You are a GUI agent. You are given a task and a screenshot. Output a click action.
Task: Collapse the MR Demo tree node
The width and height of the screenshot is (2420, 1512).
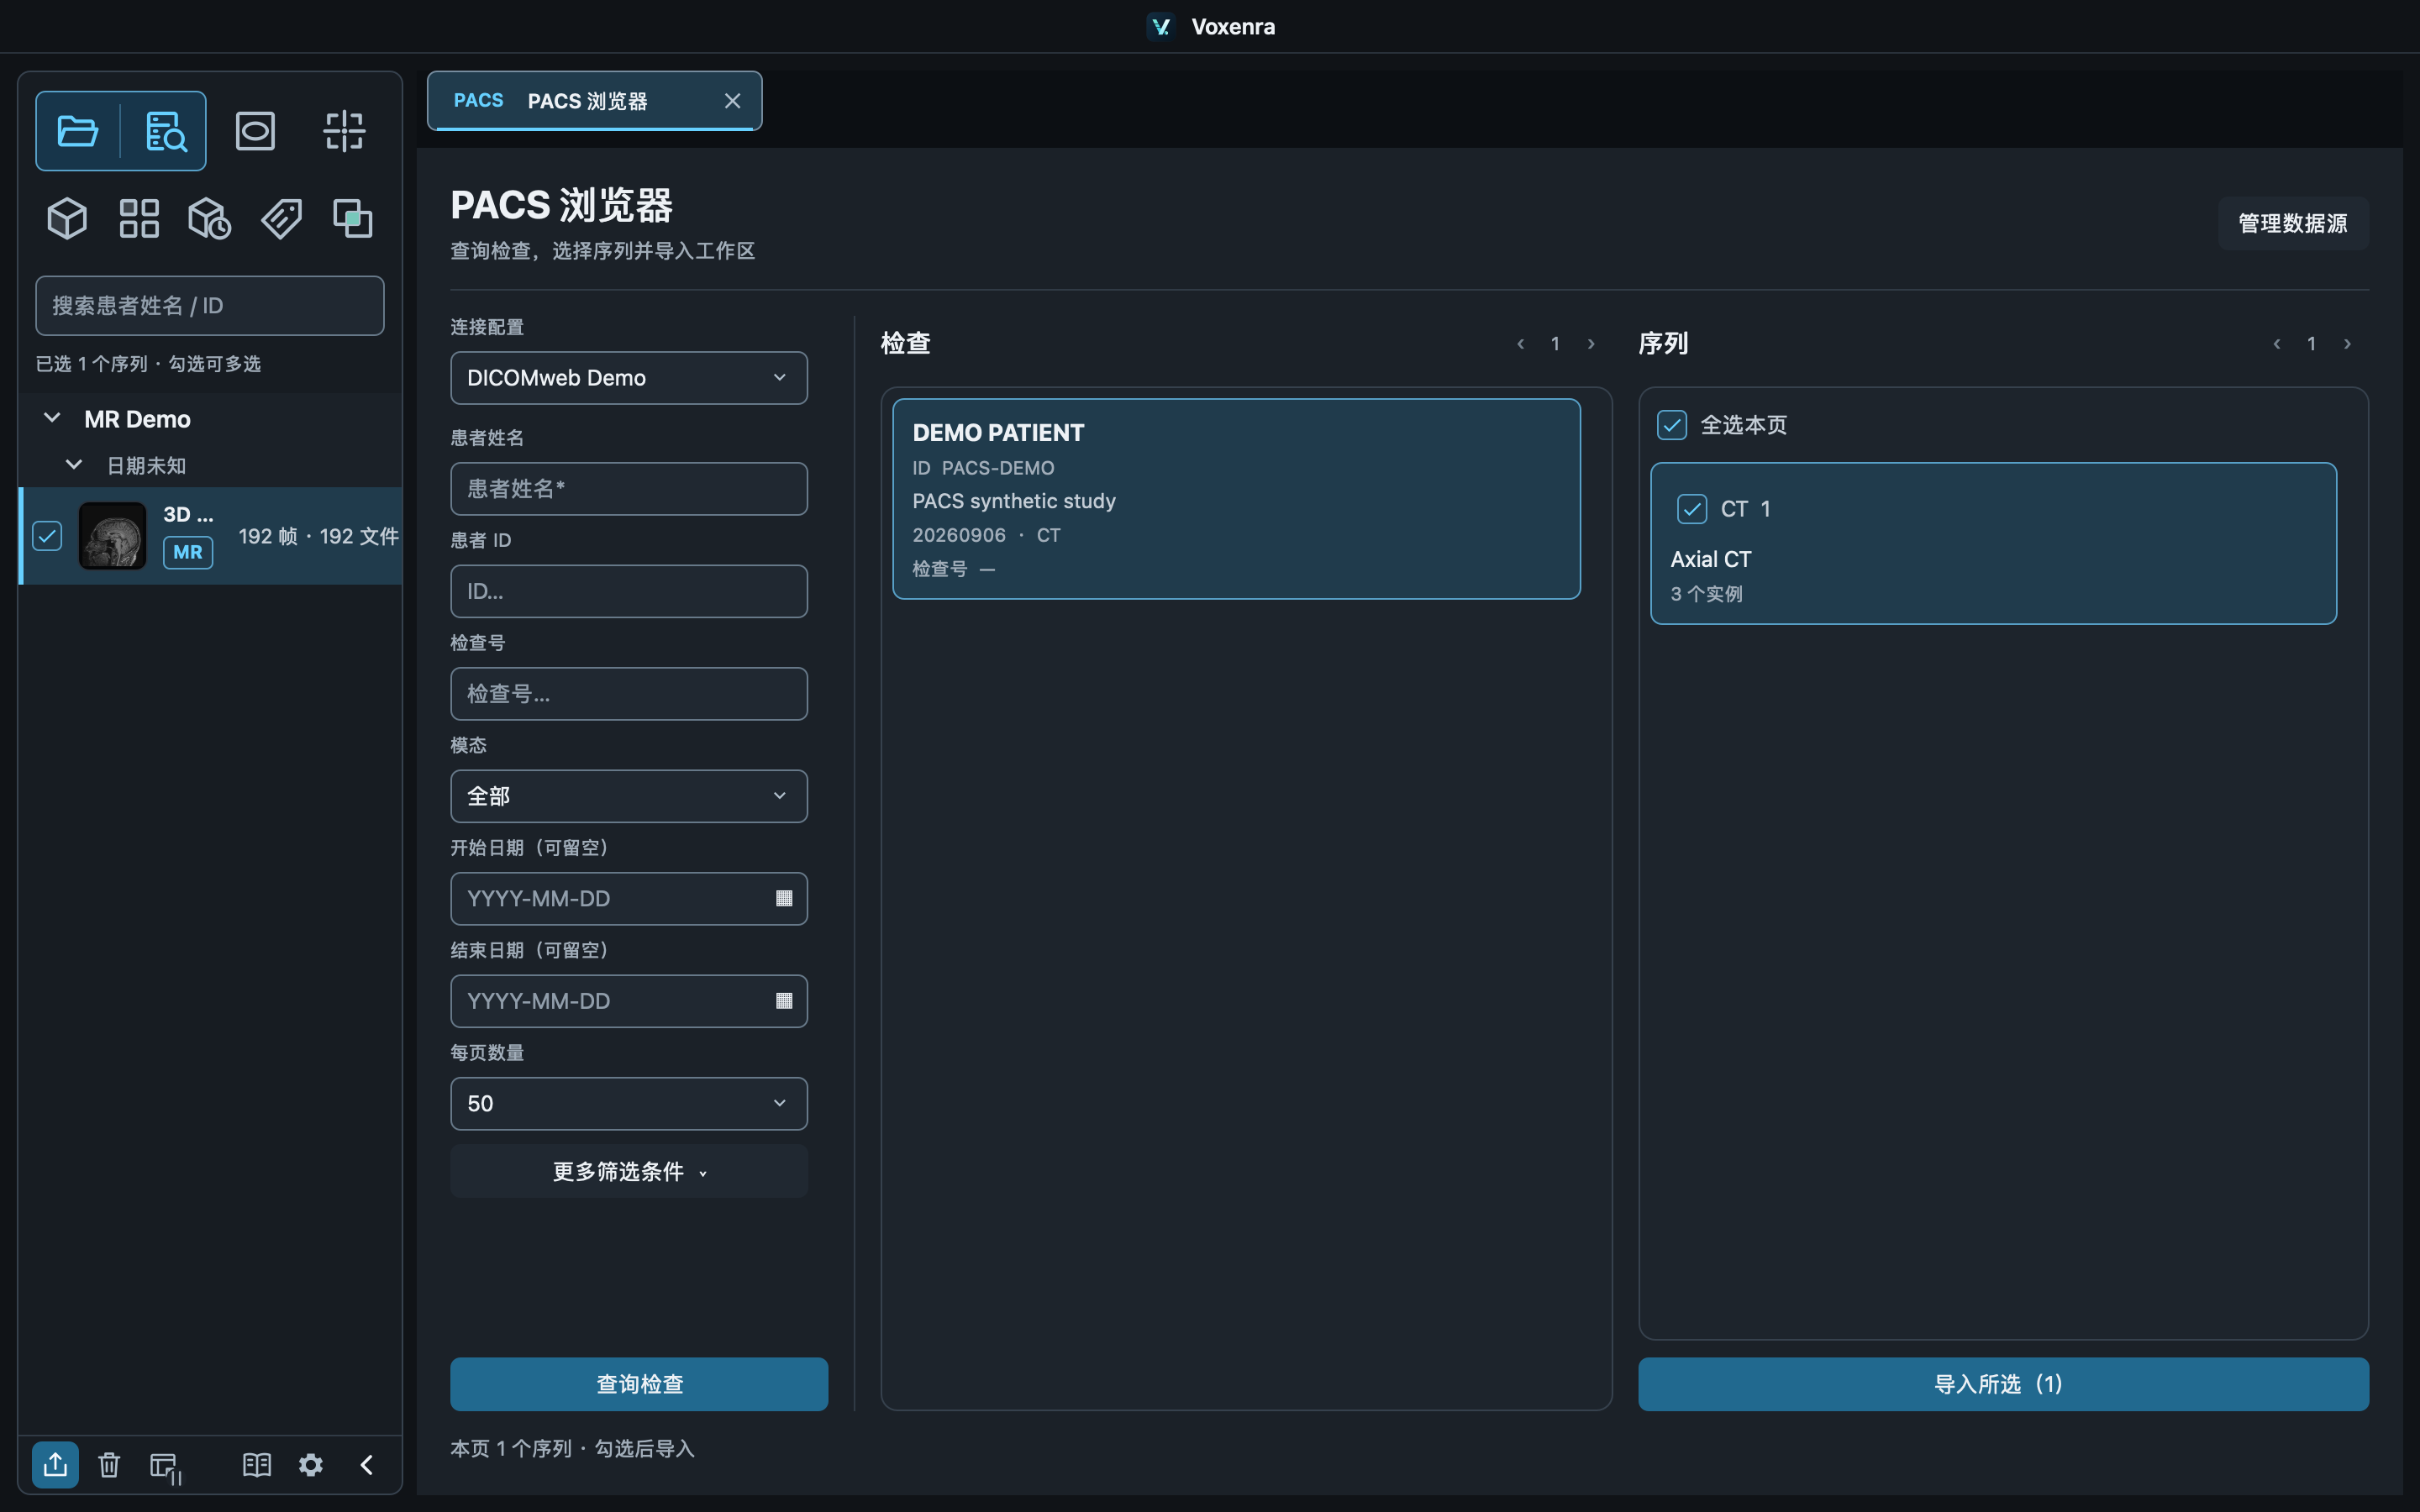(x=52, y=418)
